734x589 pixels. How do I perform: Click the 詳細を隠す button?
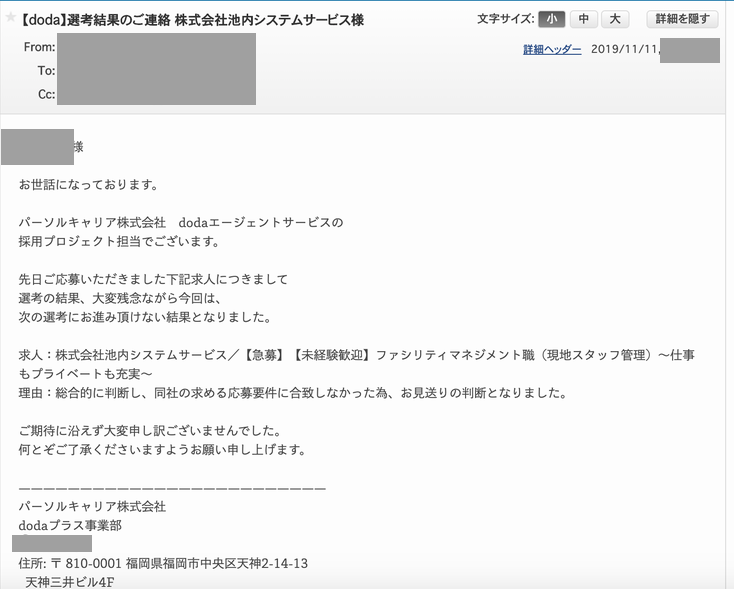coord(682,19)
